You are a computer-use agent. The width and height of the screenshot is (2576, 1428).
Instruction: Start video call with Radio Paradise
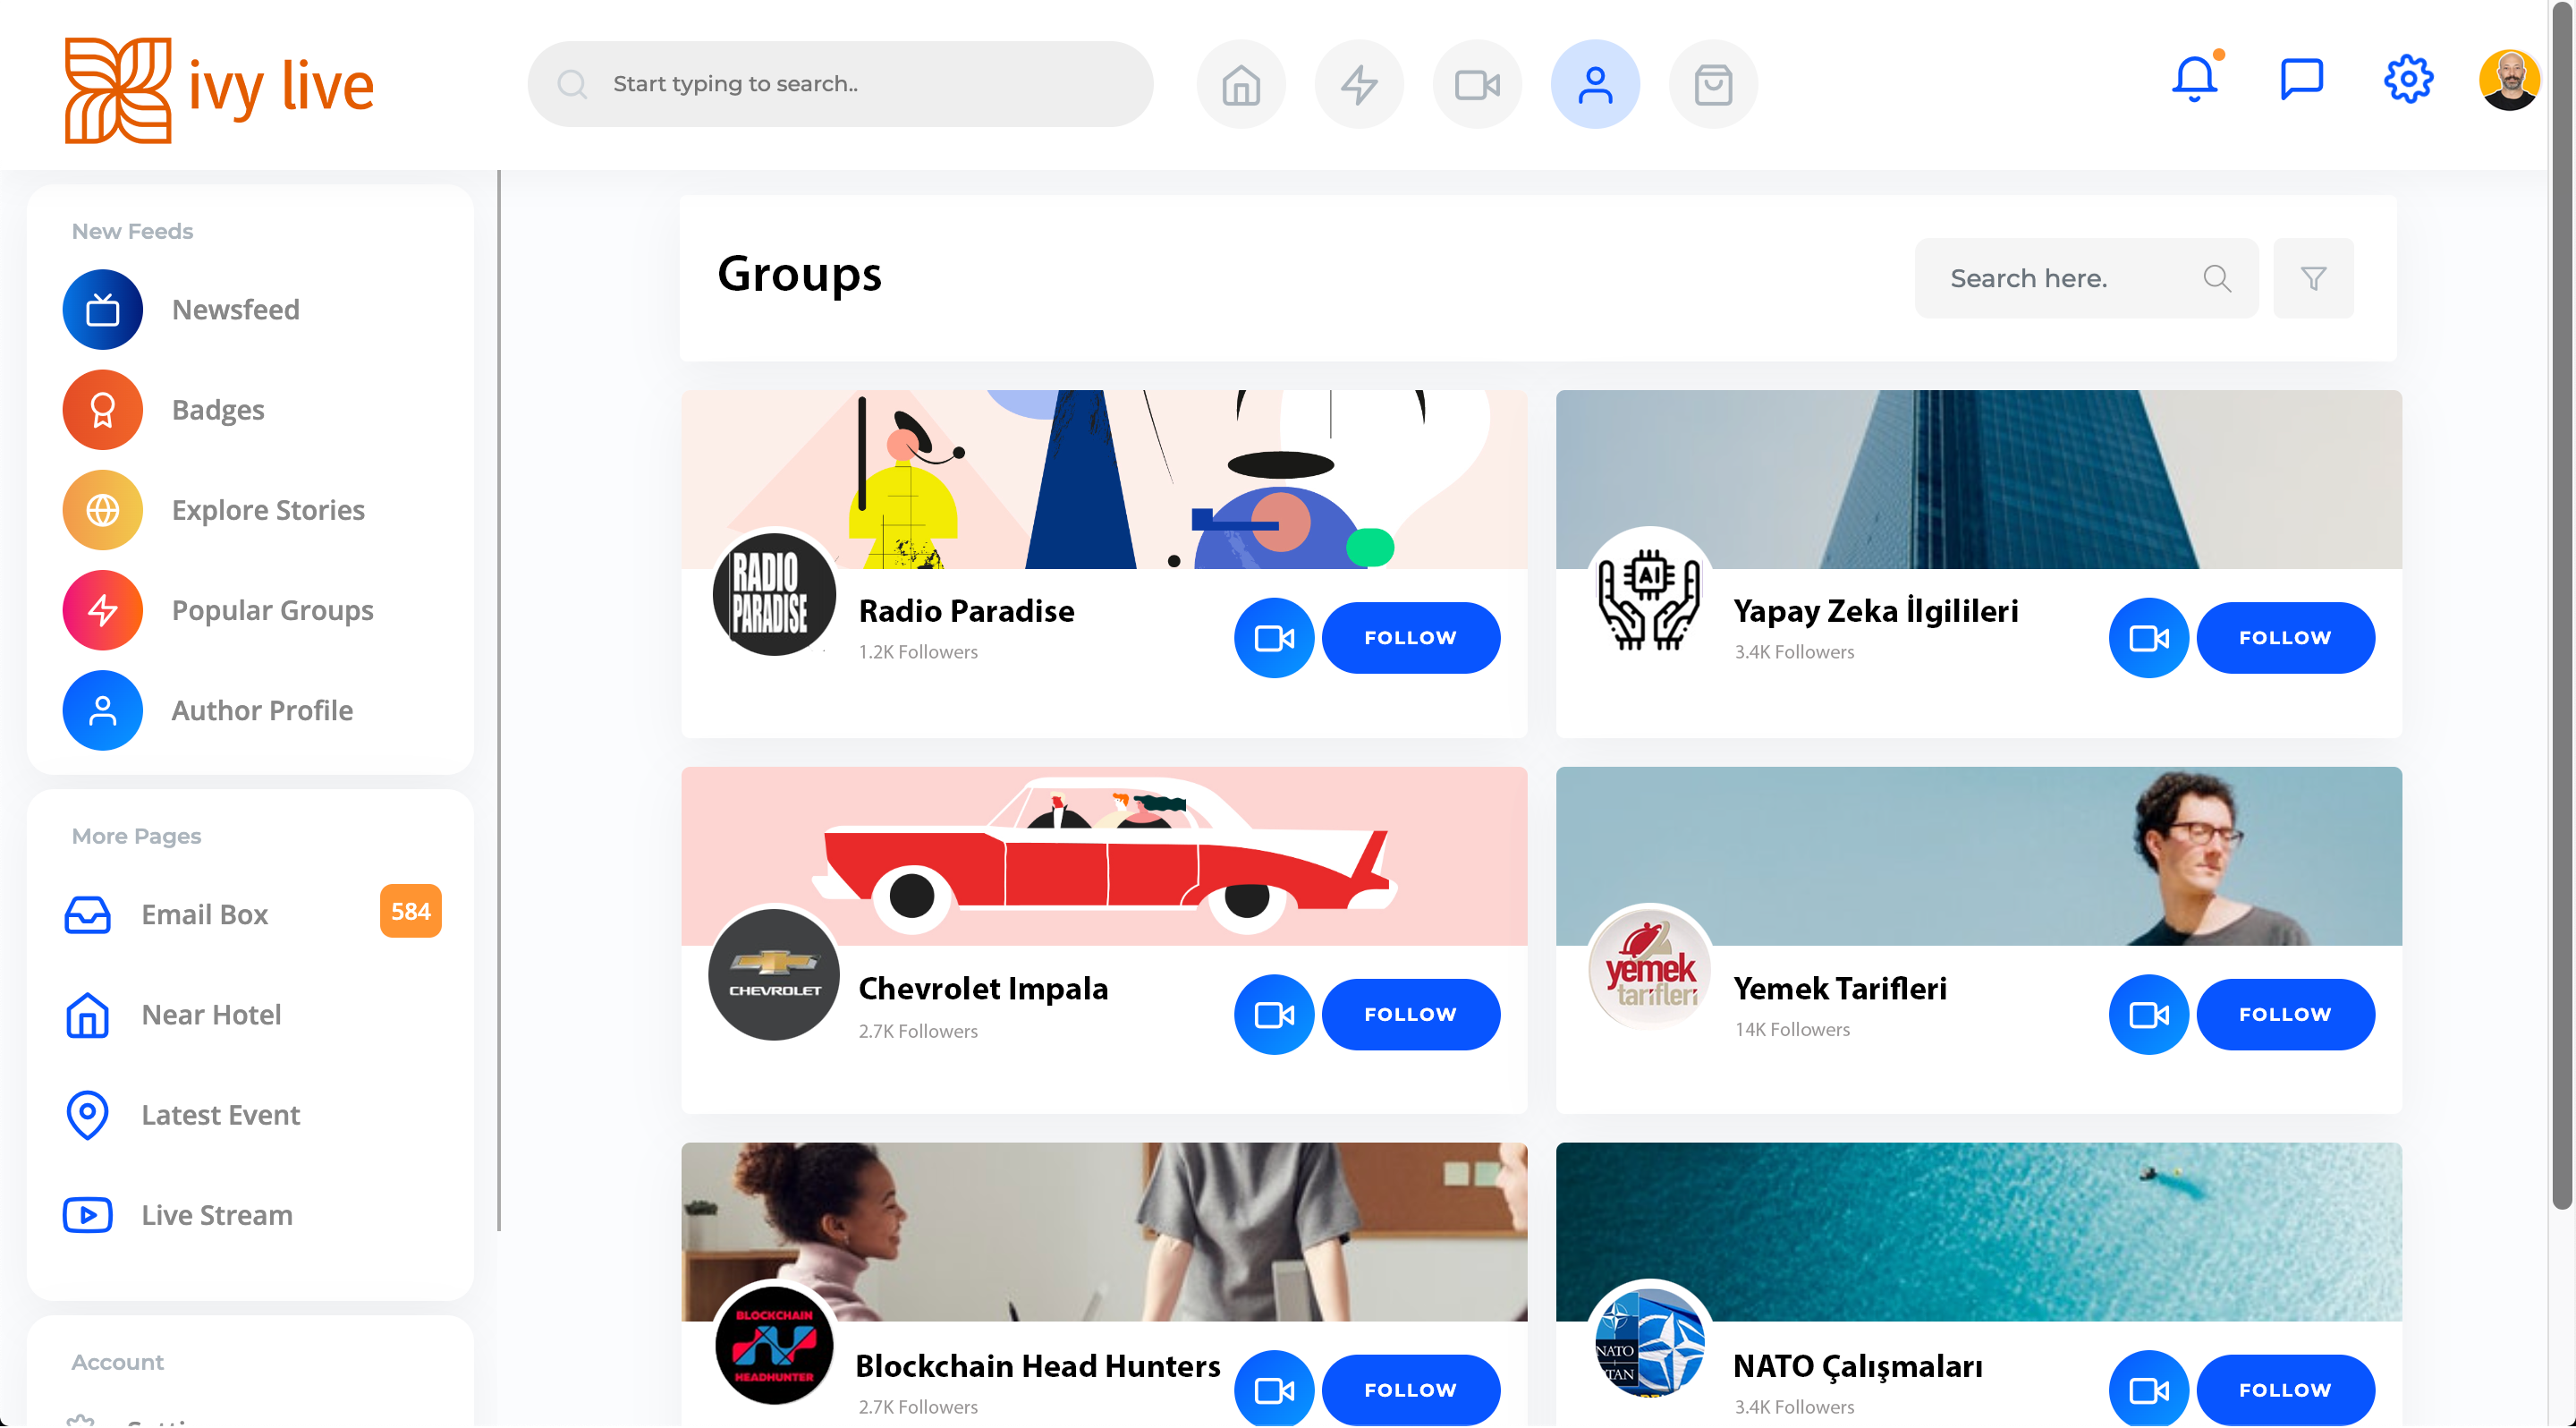[x=1274, y=637]
